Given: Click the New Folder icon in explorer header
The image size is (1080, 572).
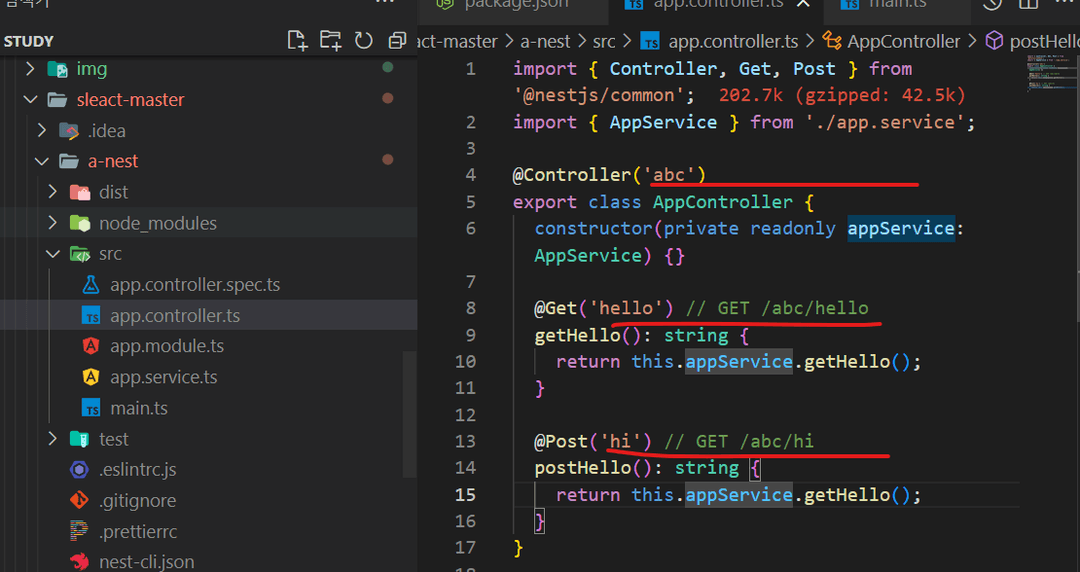Looking at the screenshot, I should tap(331, 41).
